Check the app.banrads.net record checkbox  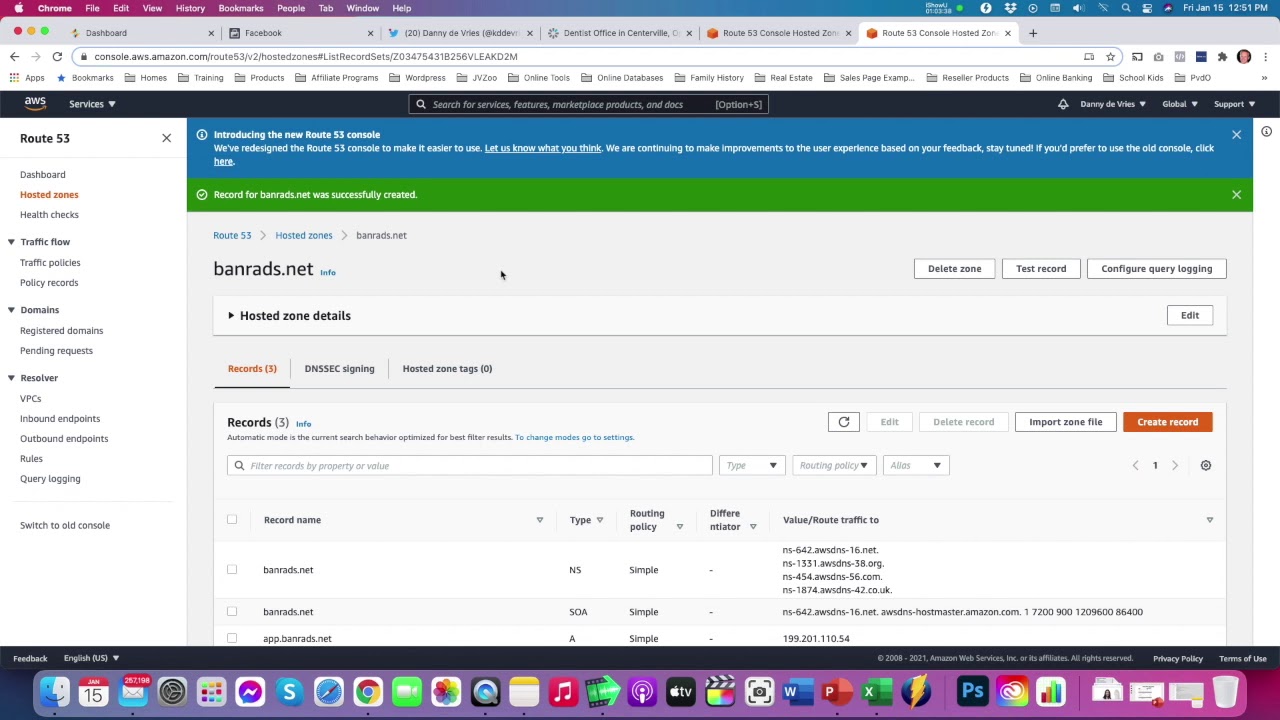(232, 638)
